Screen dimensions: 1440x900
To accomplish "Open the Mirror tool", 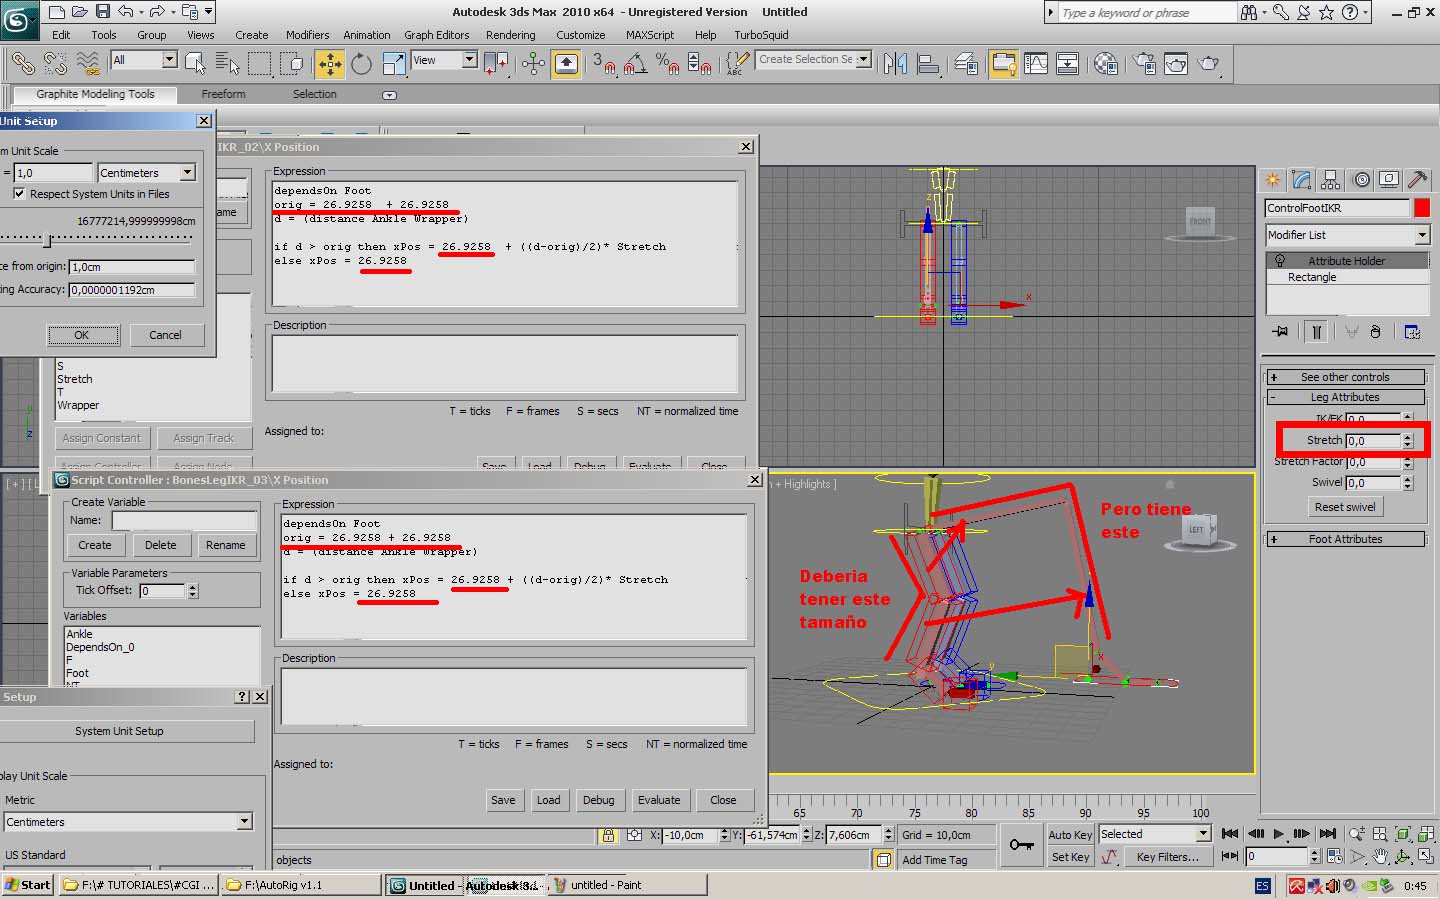I will point(896,63).
